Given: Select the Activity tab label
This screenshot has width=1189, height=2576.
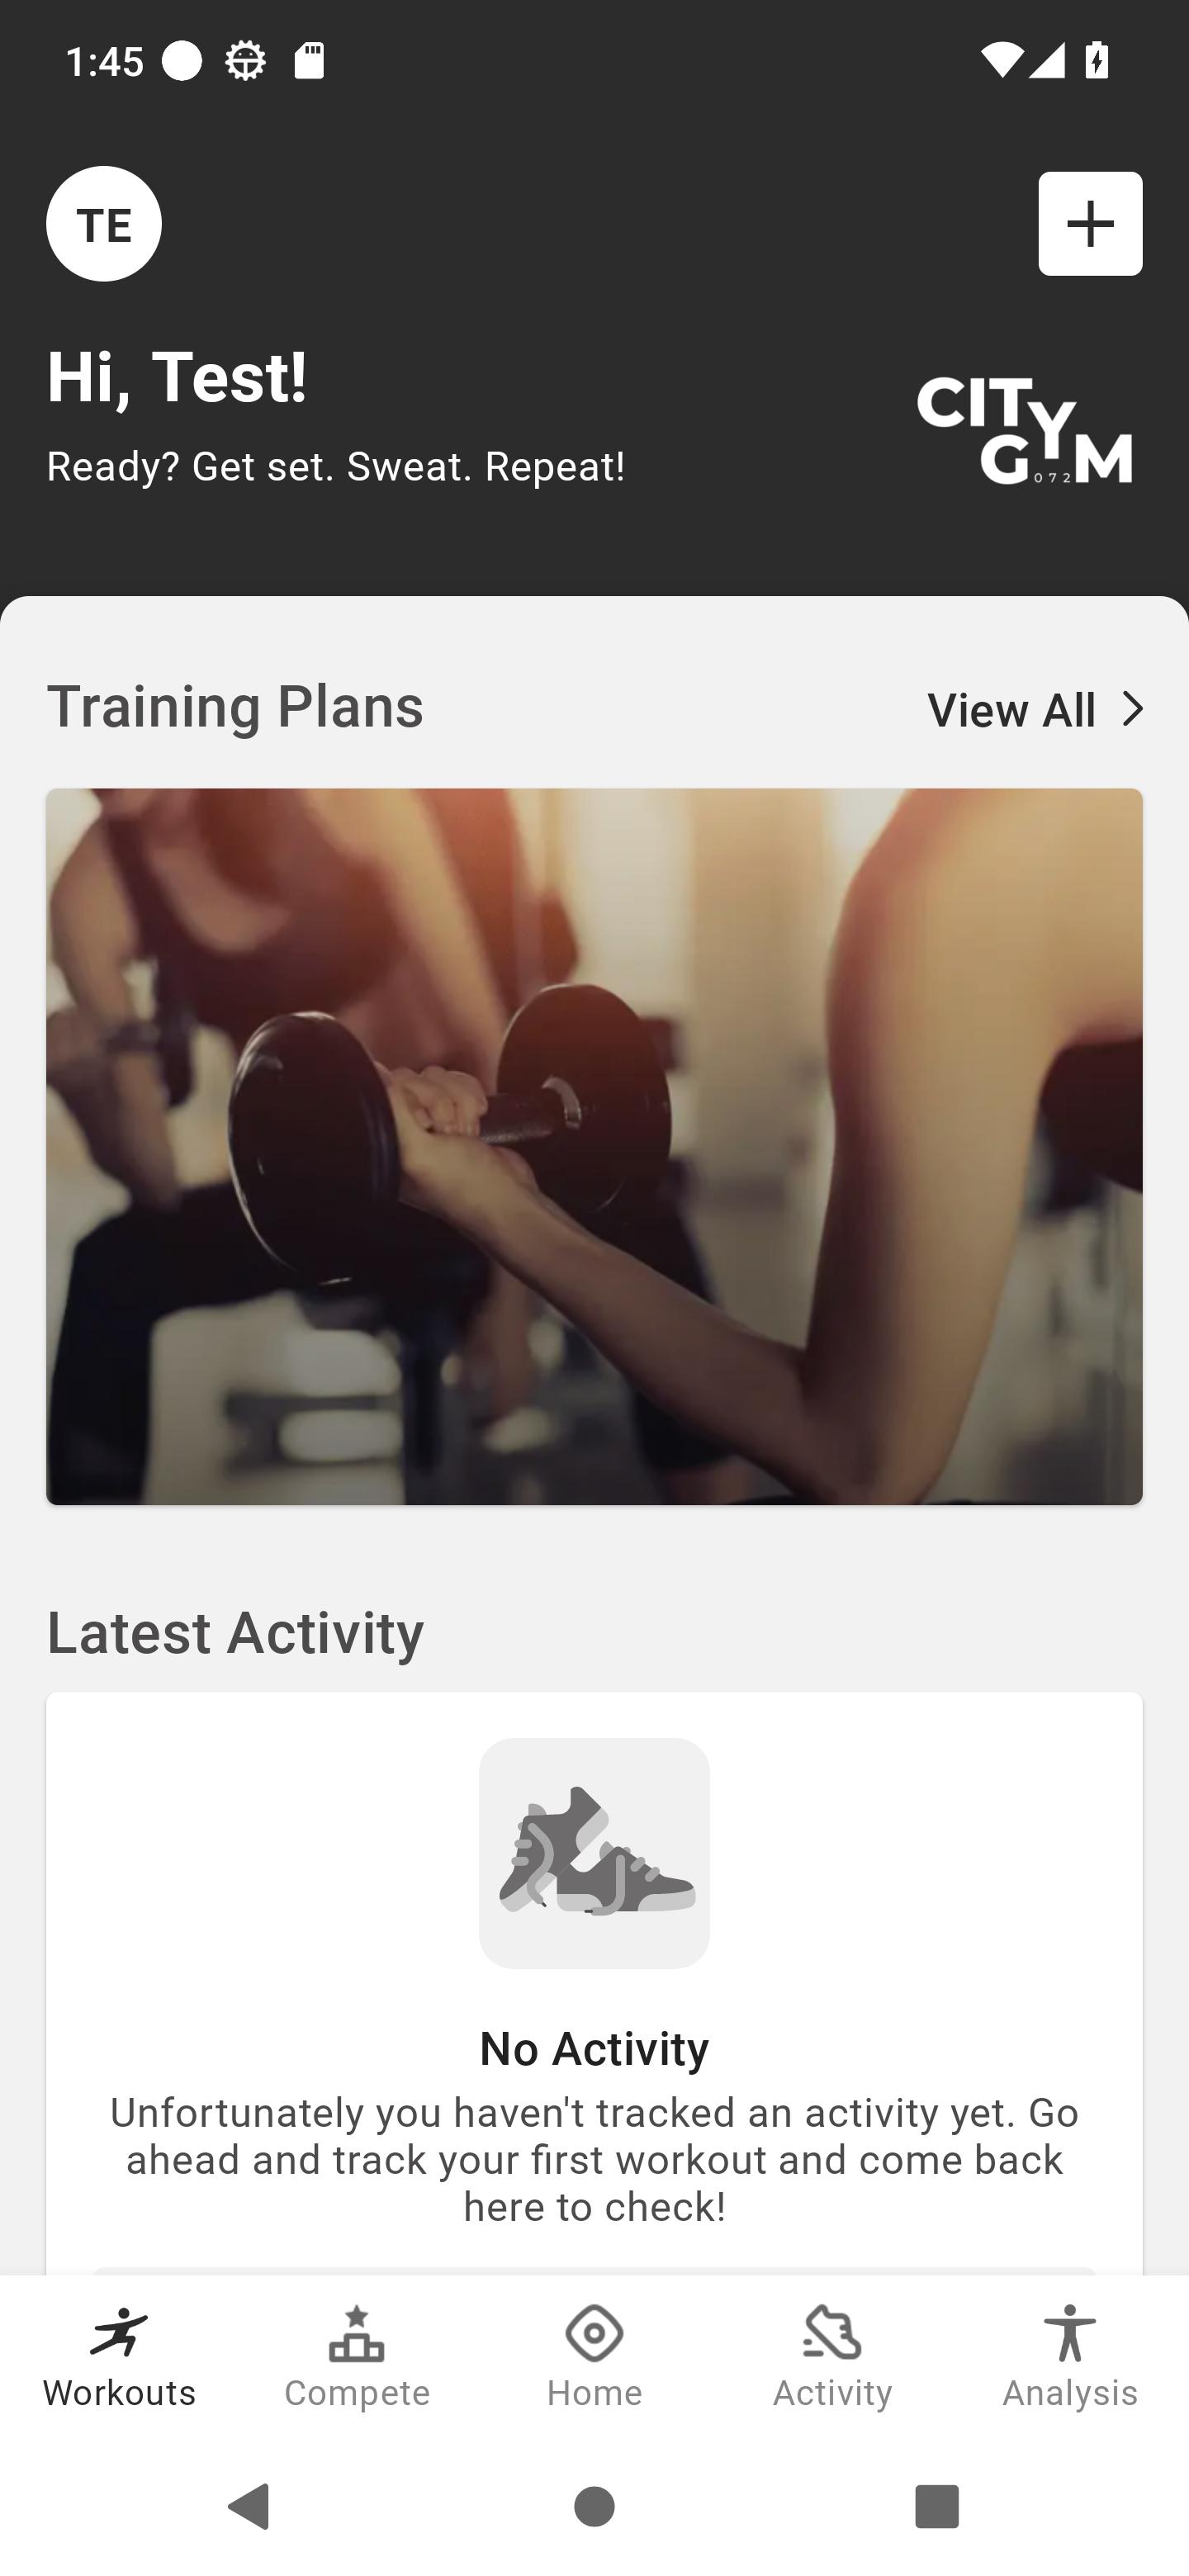Looking at the screenshot, I should point(832,2393).
